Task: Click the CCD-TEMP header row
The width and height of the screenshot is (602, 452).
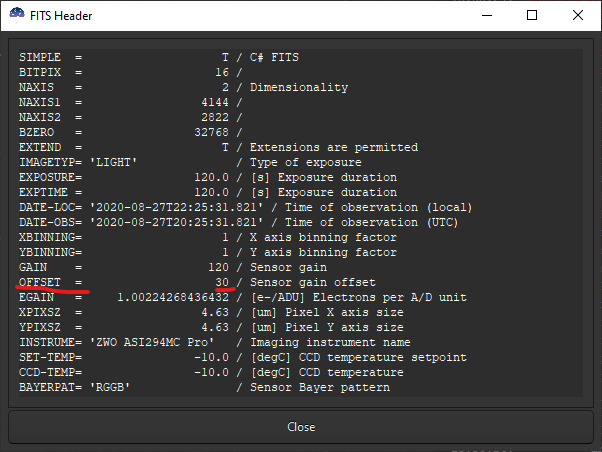Action: tap(200, 372)
